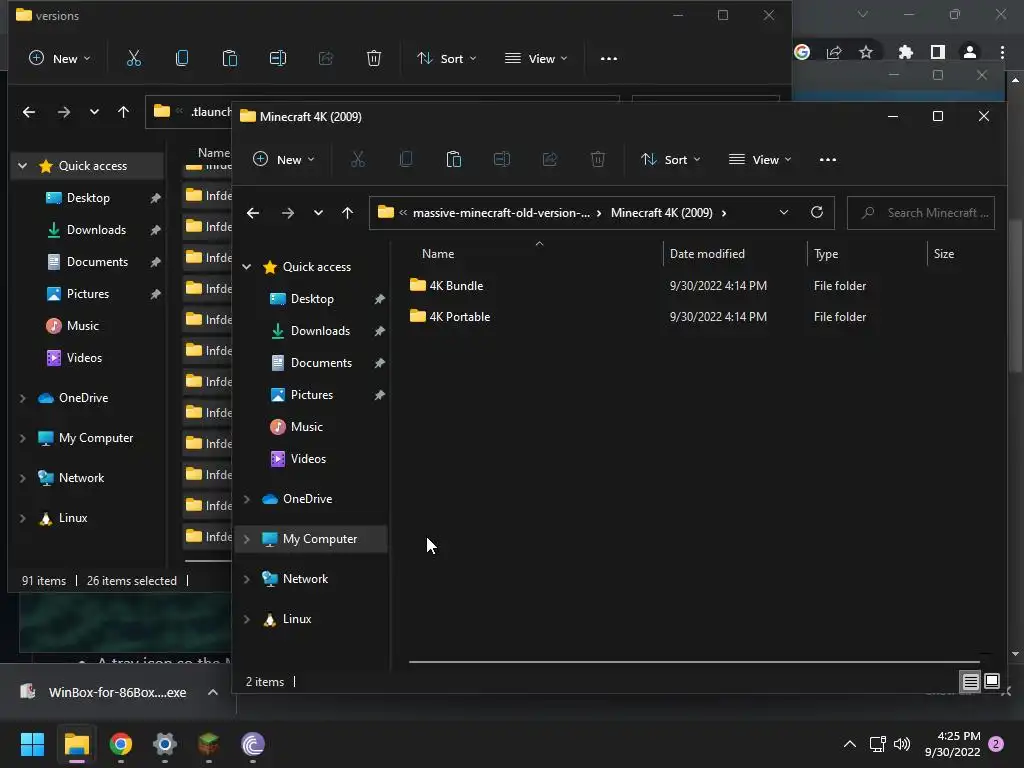Viewport: 1024px width, 768px height.
Task: Select Downloads in versions window sidebar
Action: click(x=96, y=230)
